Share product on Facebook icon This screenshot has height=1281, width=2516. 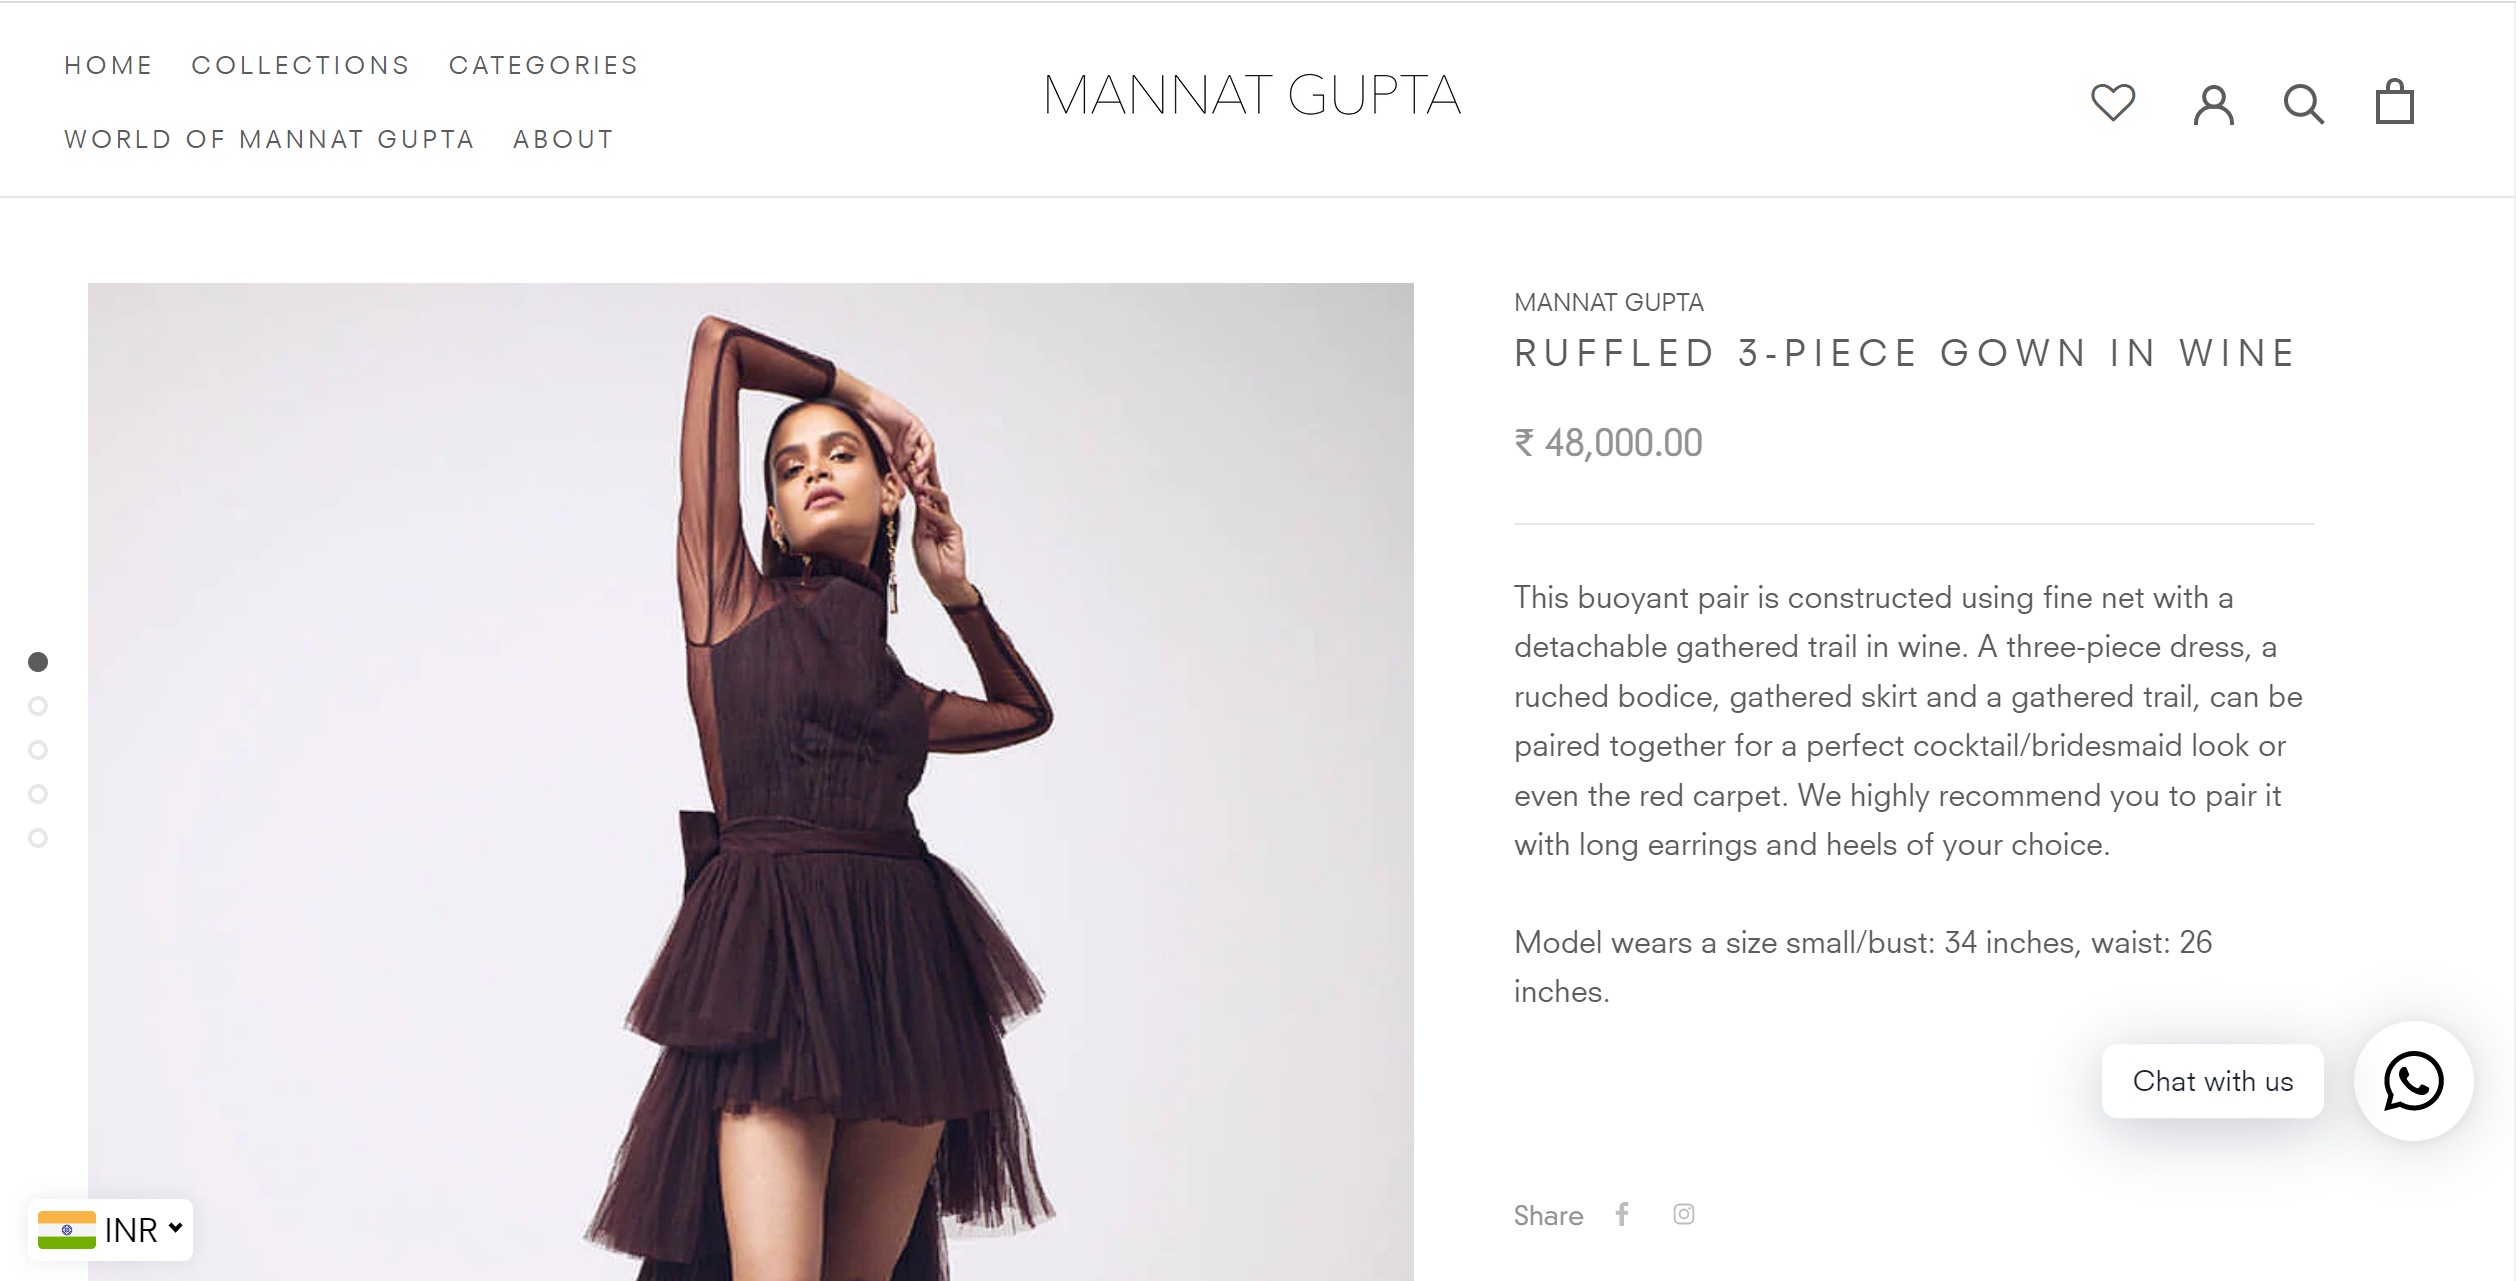1622,1214
